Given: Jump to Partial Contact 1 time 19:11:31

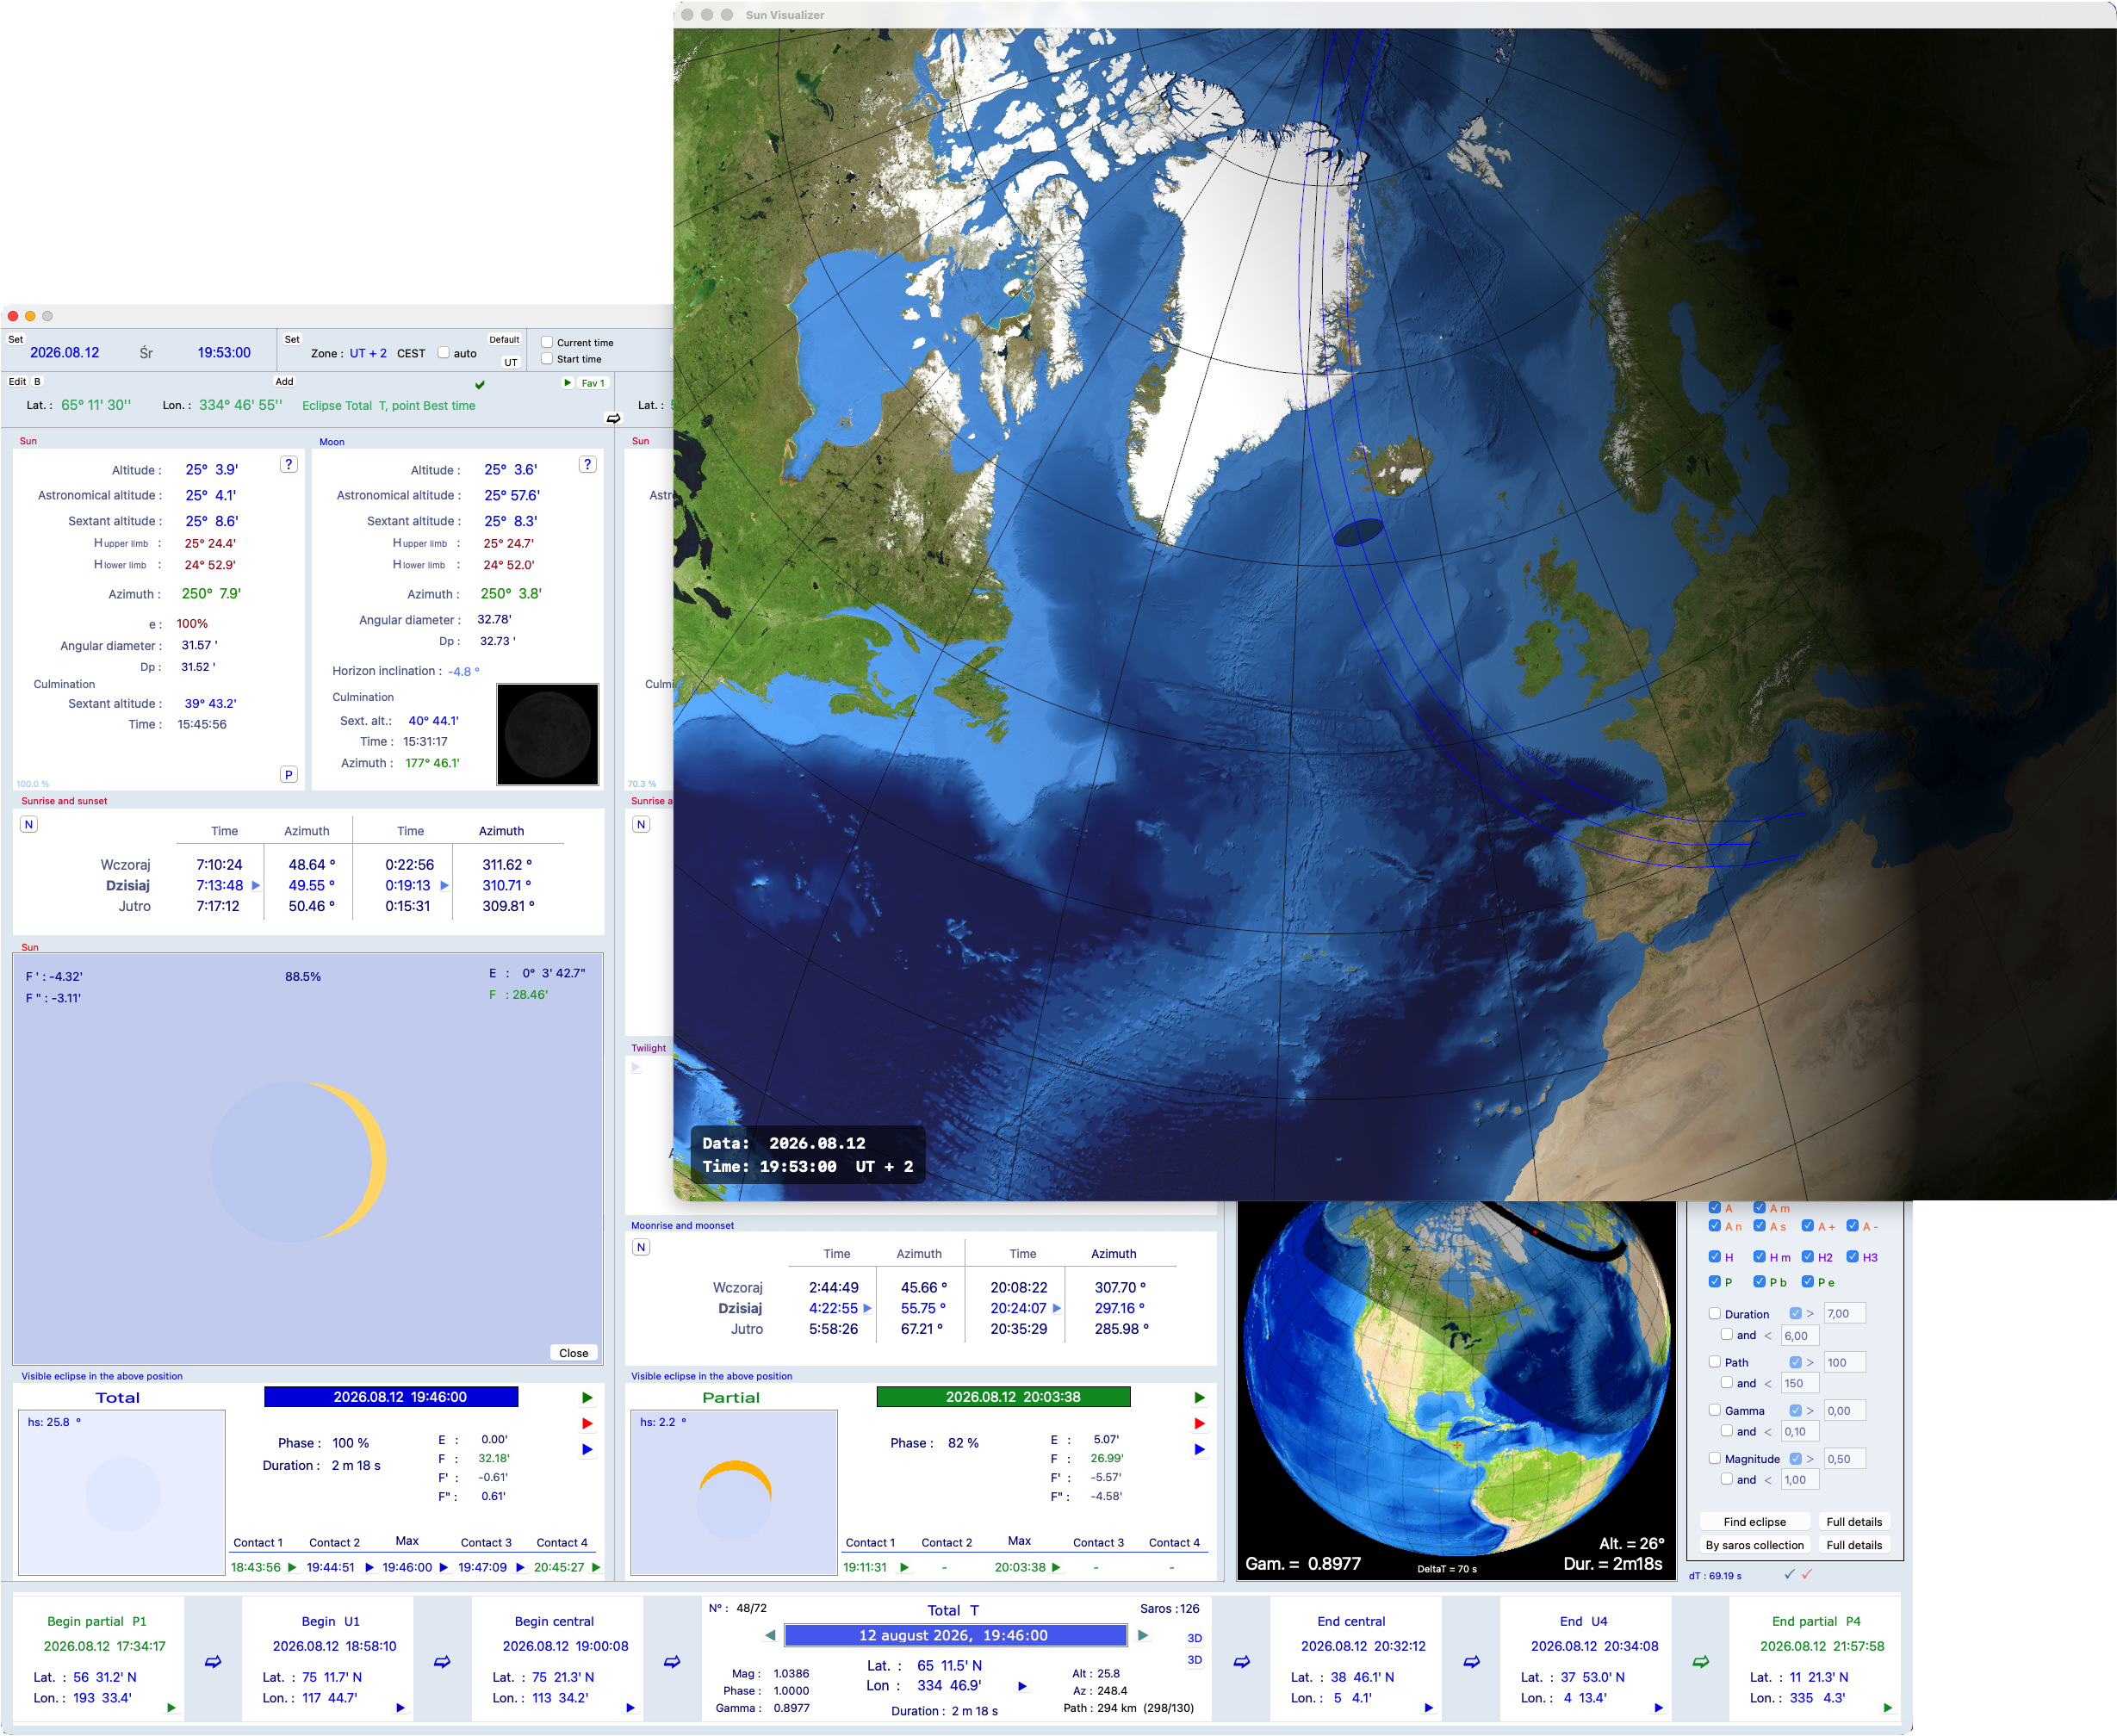Looking at the screenshot, I should (x=904, y=1567).
